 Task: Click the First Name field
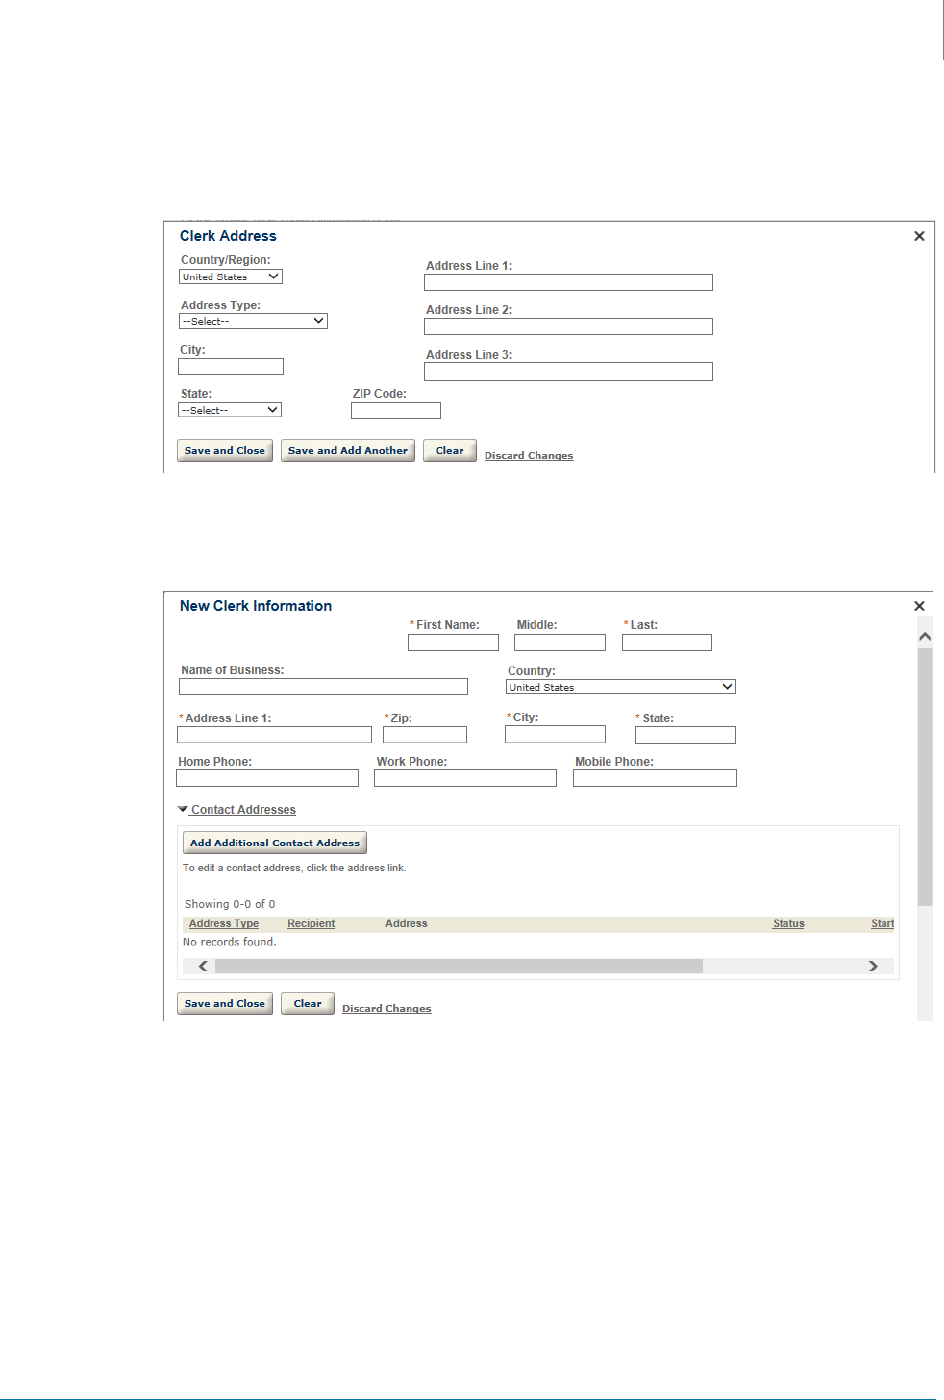[x=453, y=643]
